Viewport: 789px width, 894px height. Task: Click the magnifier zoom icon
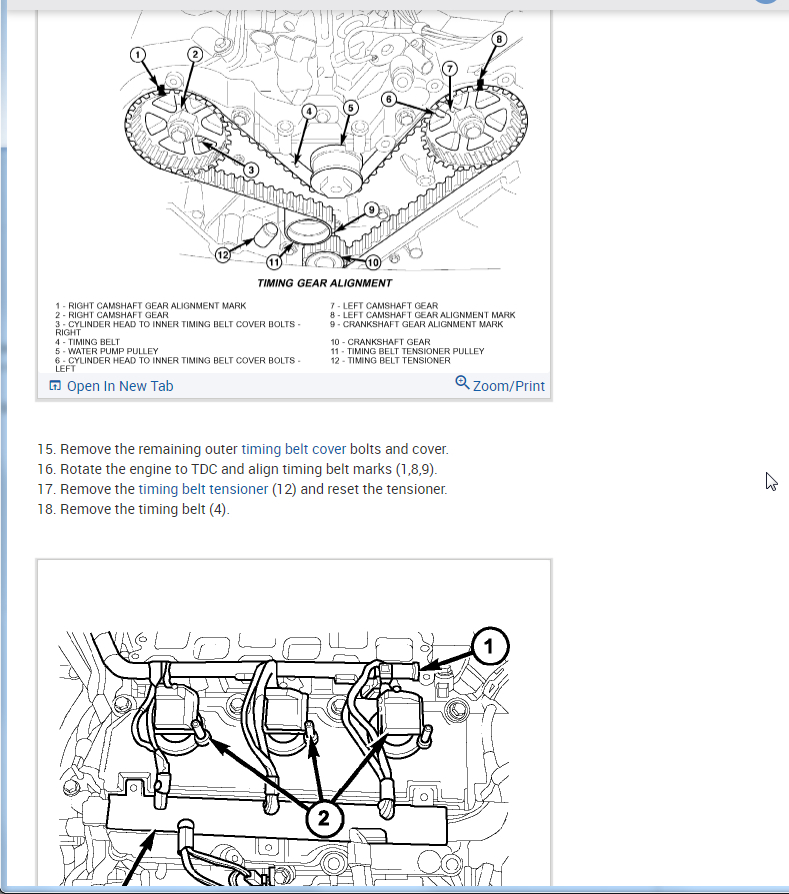(x=462, y=383)
